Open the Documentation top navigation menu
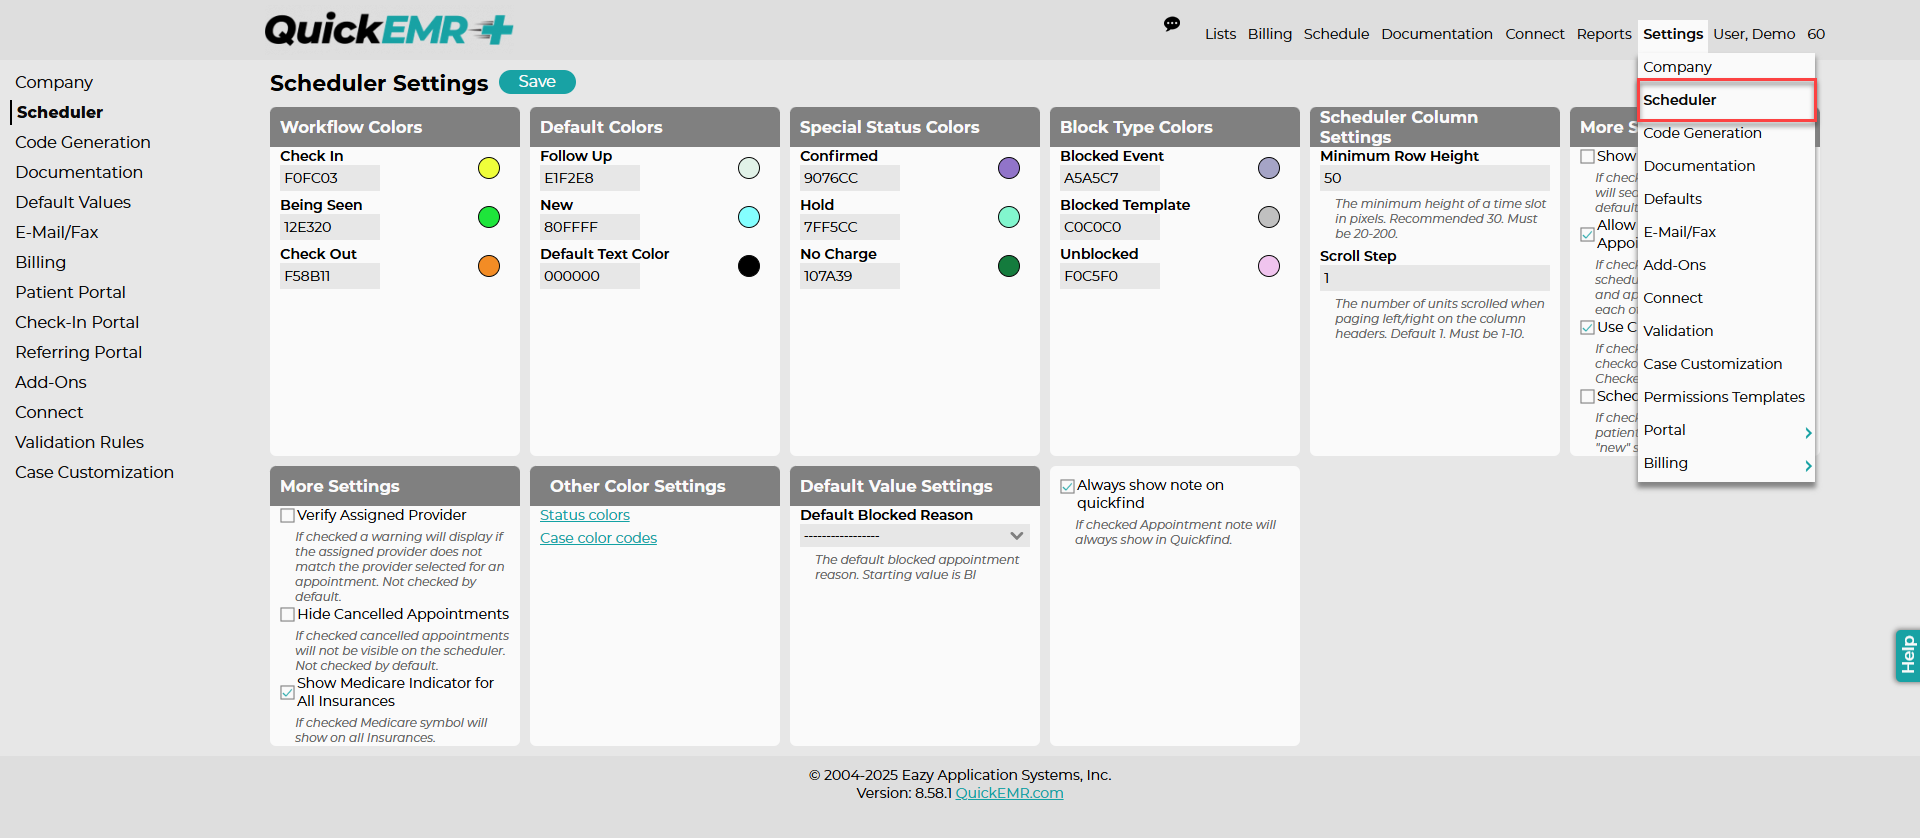Image resolution: width=1920 pixels, height=838 pixels. [x=1437, y=34]
